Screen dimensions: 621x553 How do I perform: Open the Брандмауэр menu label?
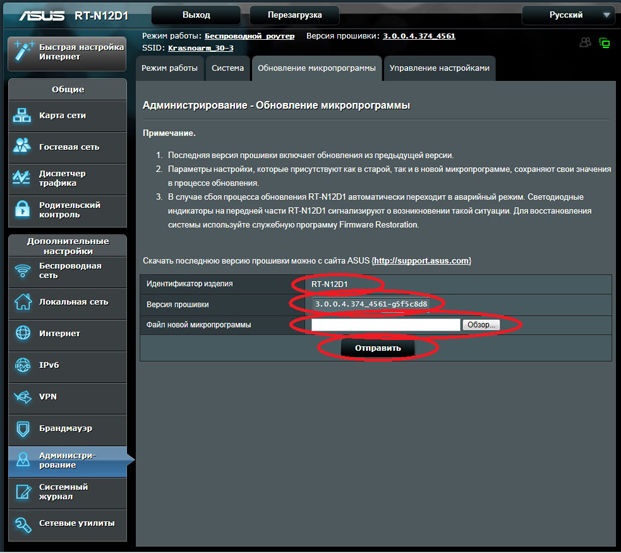(65, 428)
